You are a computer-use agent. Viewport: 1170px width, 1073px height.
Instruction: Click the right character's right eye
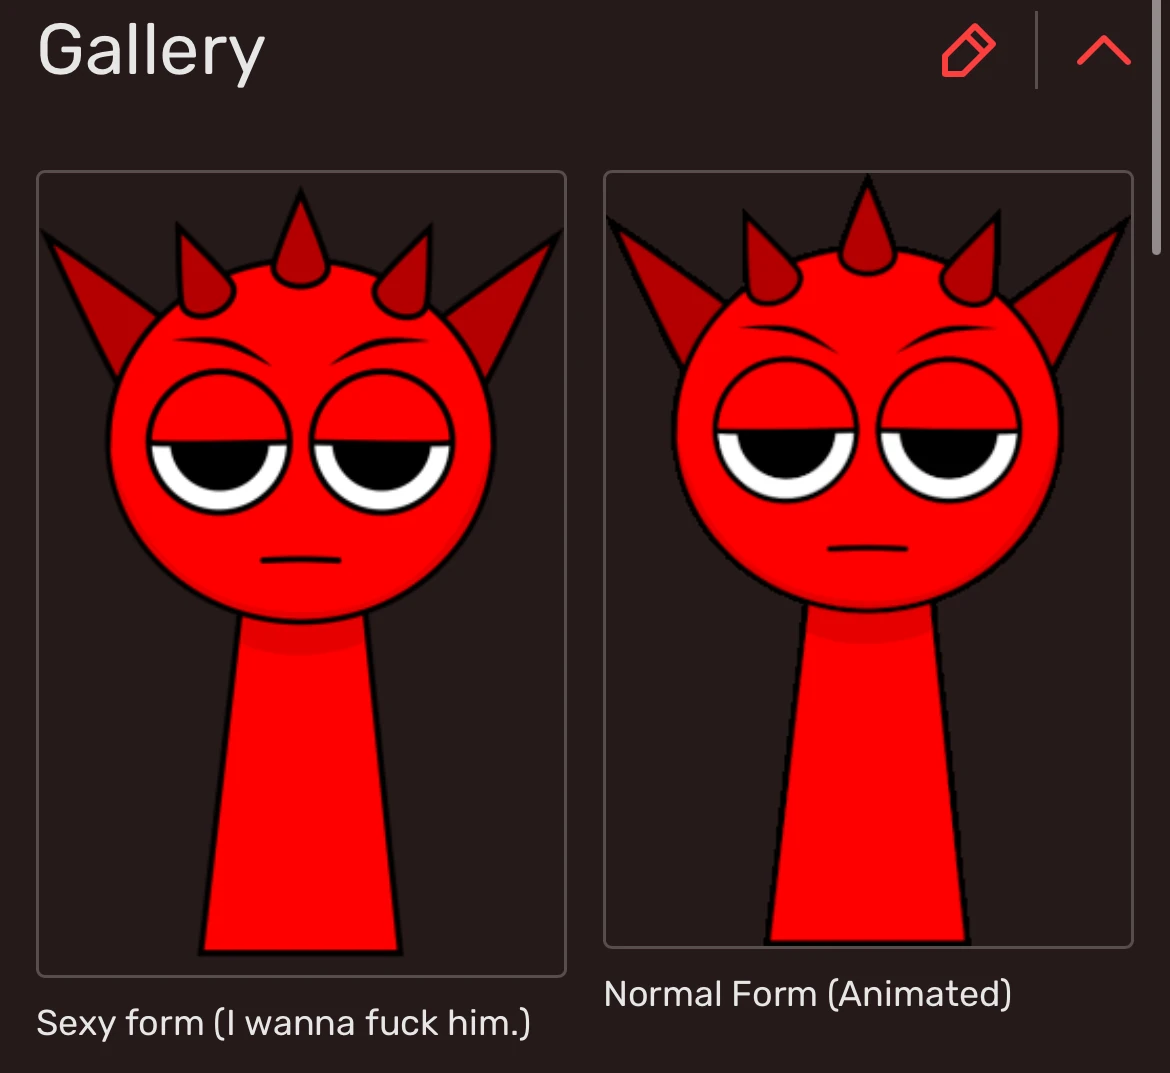point(948,429)
